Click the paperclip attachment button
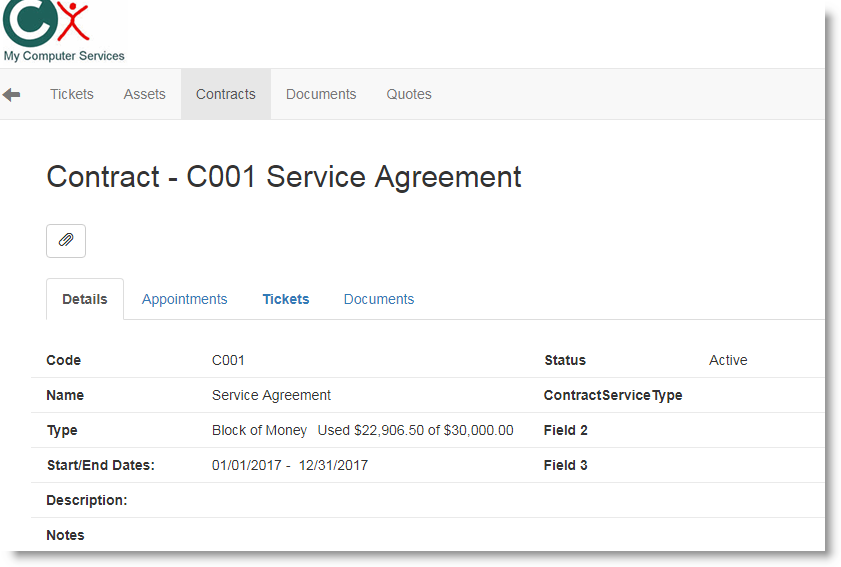 [x=66, y=240]
